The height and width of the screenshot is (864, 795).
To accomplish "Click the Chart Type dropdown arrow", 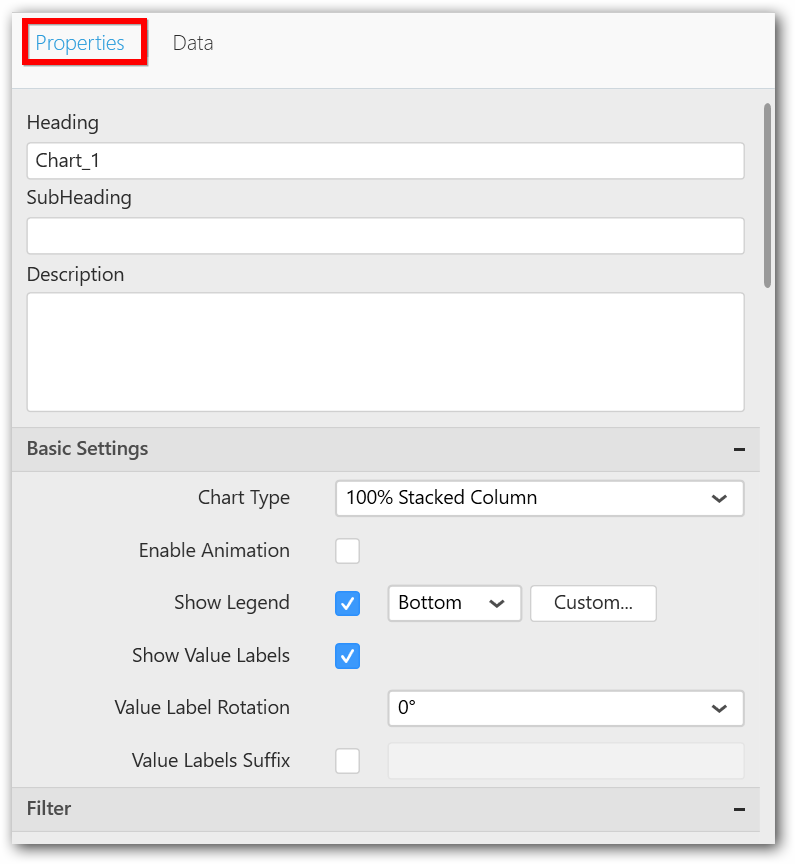I will click(x=719, y=498).
